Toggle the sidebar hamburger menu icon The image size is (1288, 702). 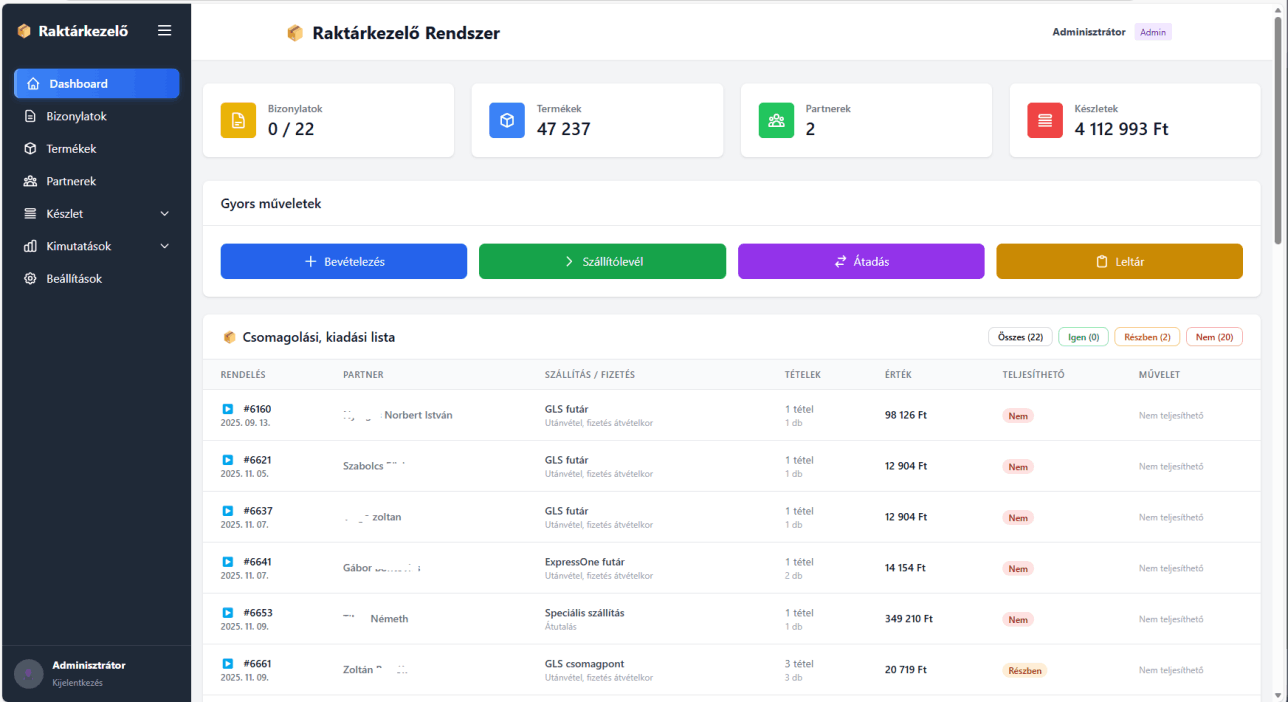[x=165, y=31]
